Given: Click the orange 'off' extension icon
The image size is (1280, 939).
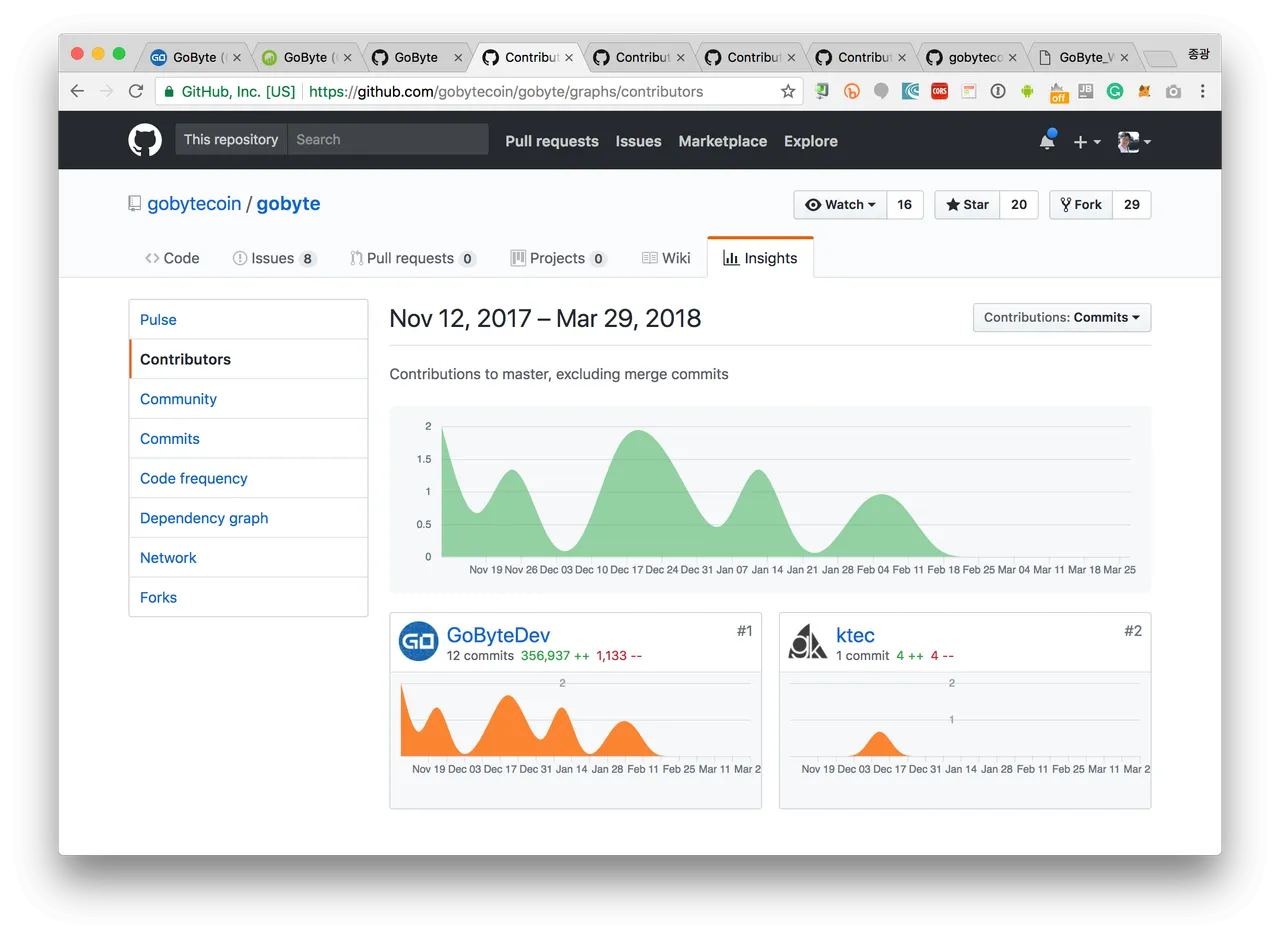Looking at the screenshot, I should point(1057,92).
